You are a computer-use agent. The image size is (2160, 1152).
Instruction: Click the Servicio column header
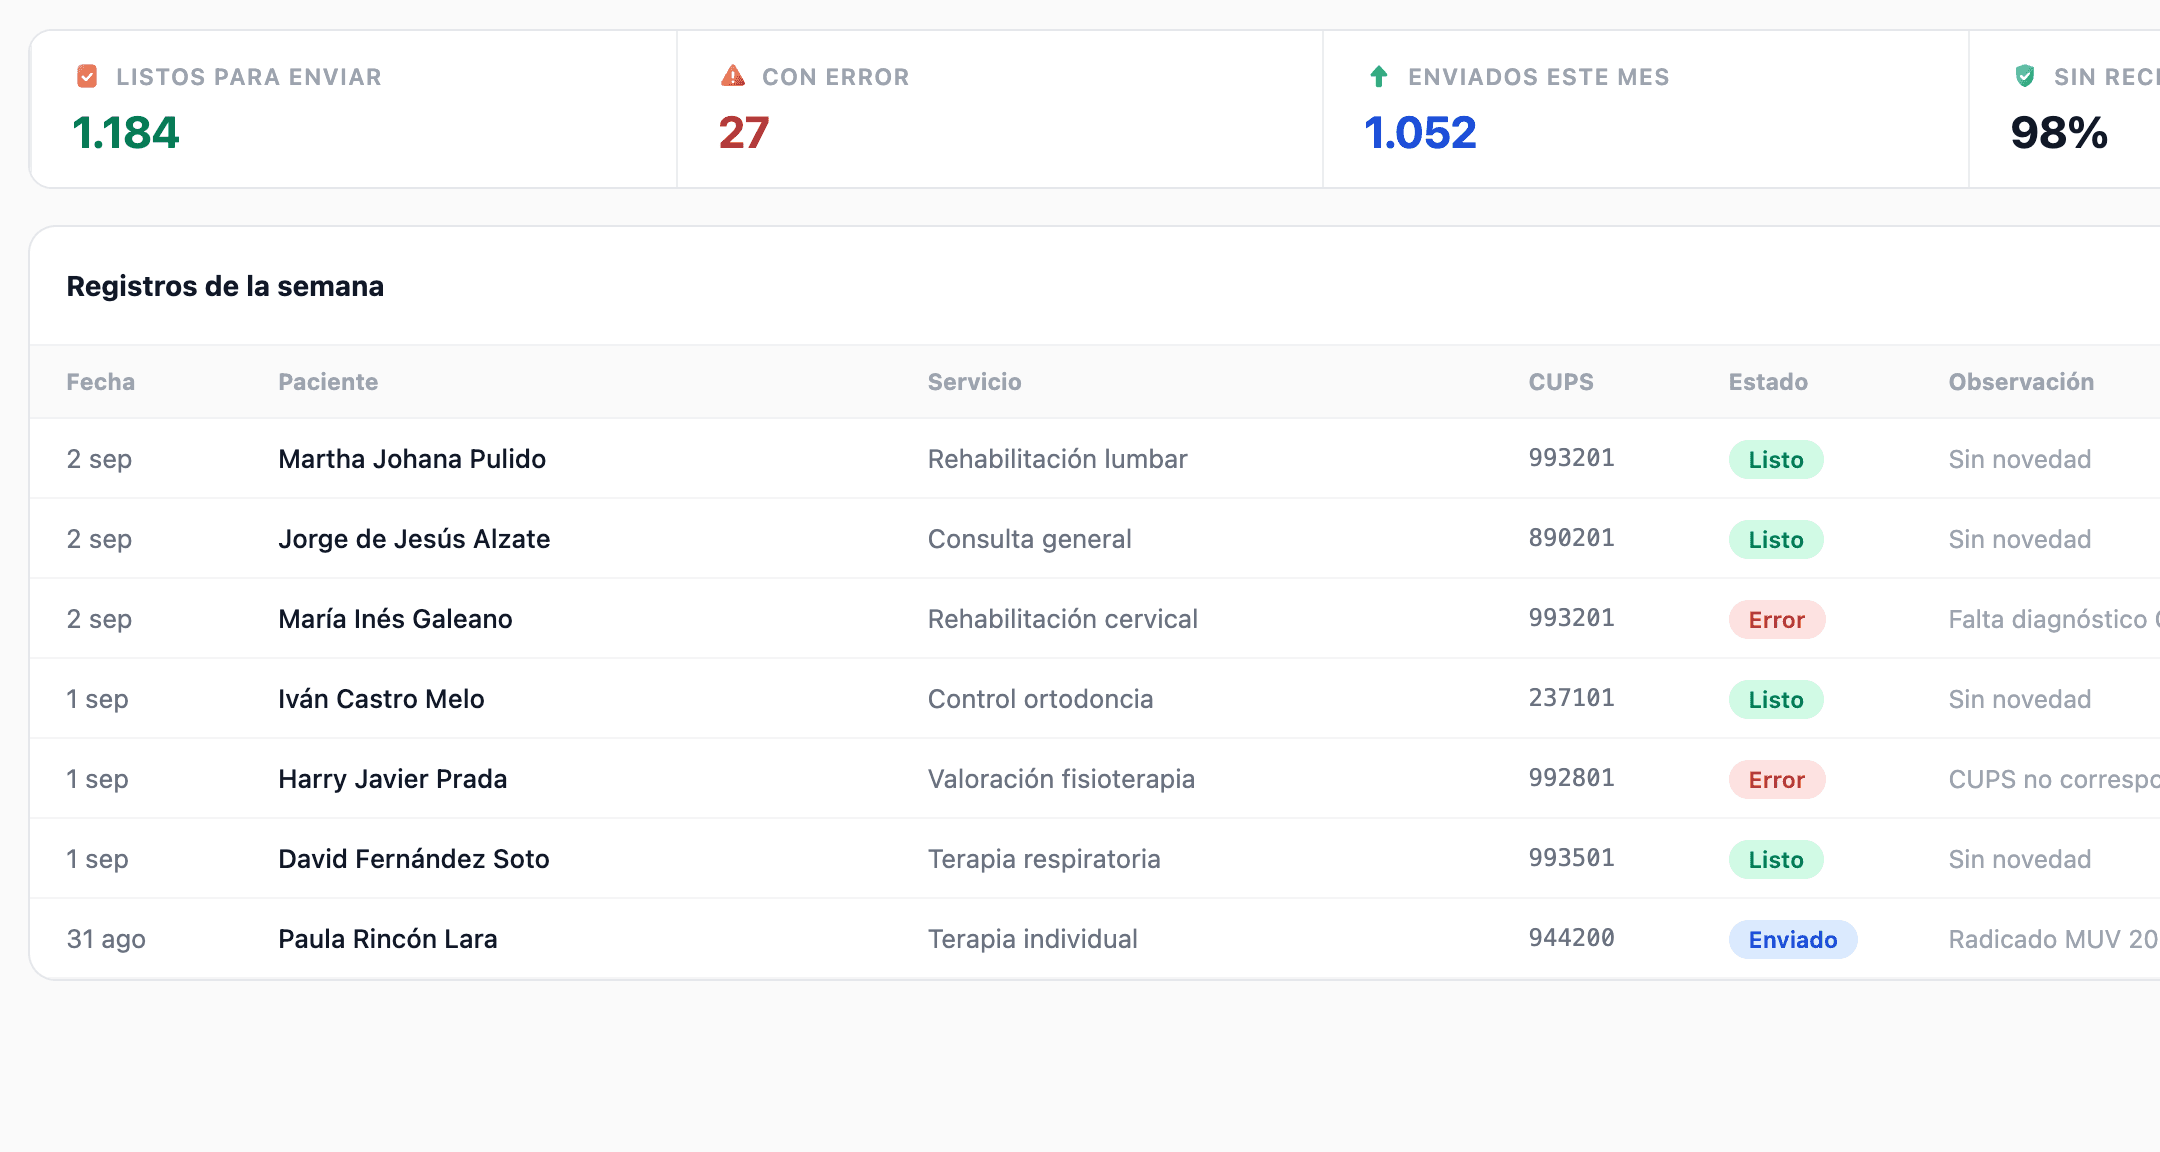pyautogui.click(x=975, y=382)
